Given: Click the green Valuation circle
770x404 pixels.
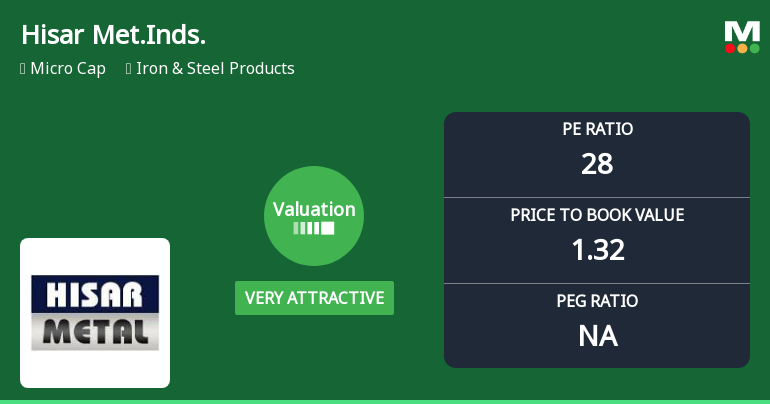Looking at the screenshot, I should coord(314,216).
